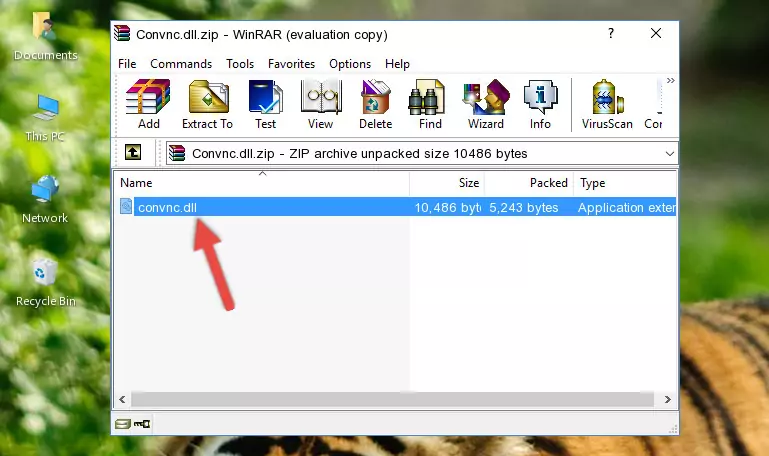Show archive Info
The image size is (769, 456).
(x=540, y=104)
